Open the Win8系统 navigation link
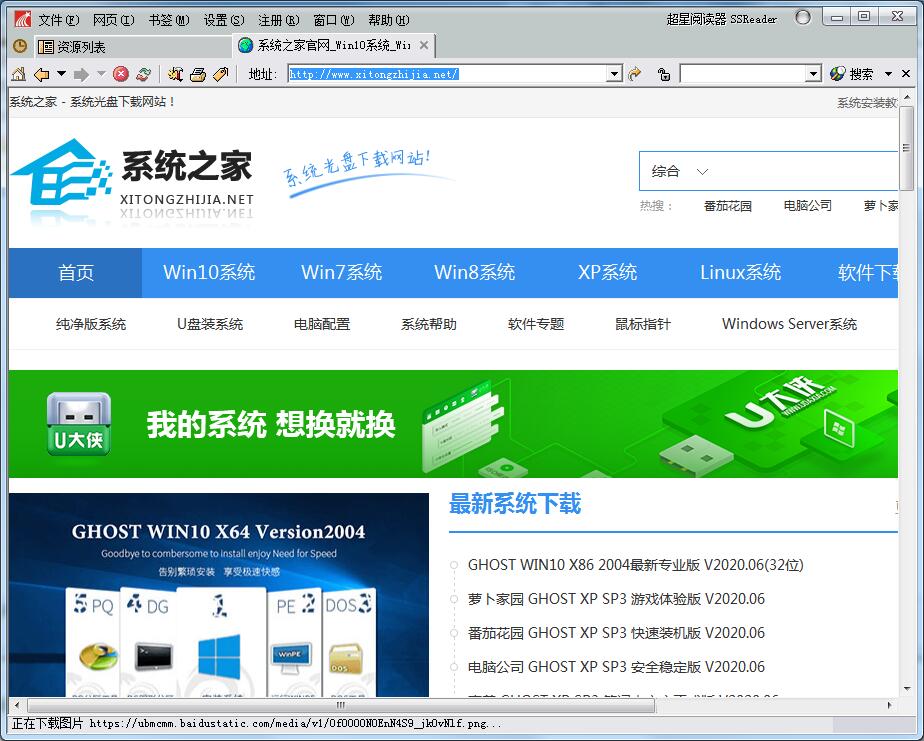This screenshot has height=741, width=924. pos(474,272)
